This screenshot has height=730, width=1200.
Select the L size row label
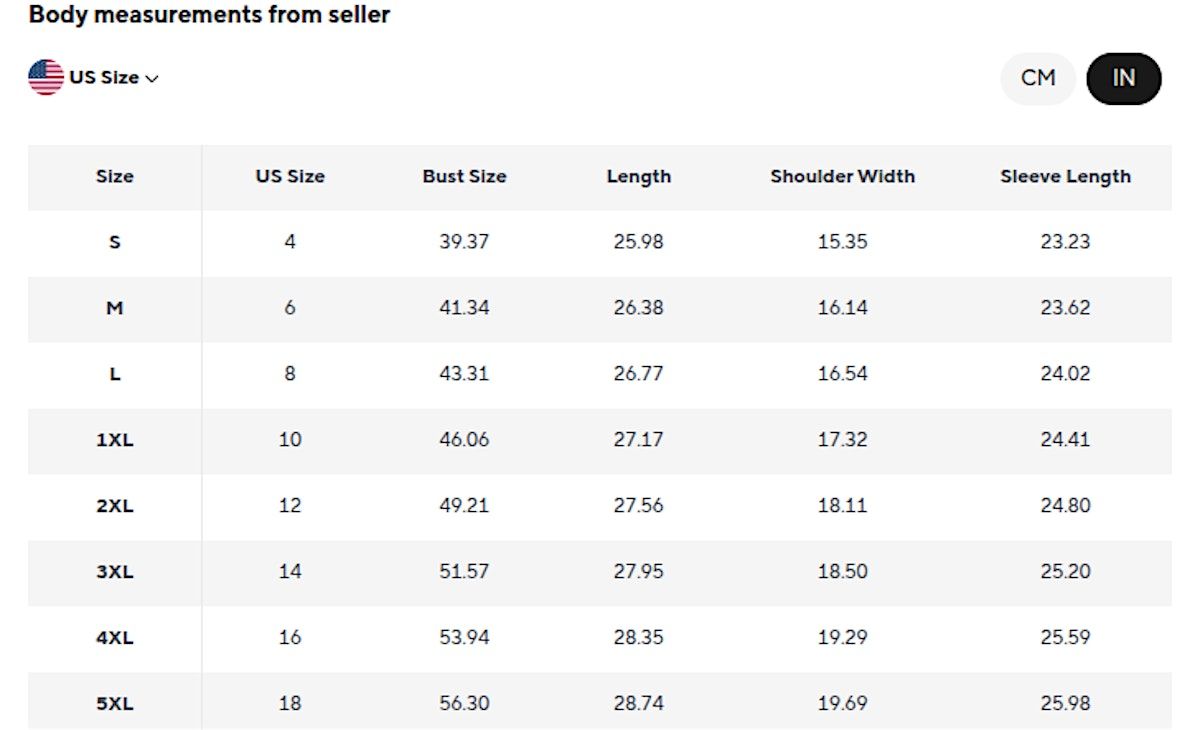(x=114, y=374)
